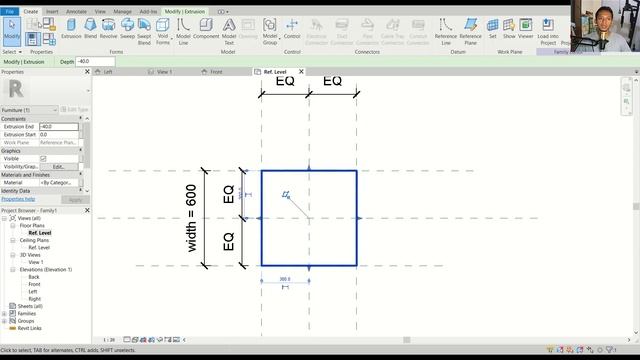Select the Right elevation in browser
The height and width of the screenshot is (360, 640).
(x=34, y=299)
